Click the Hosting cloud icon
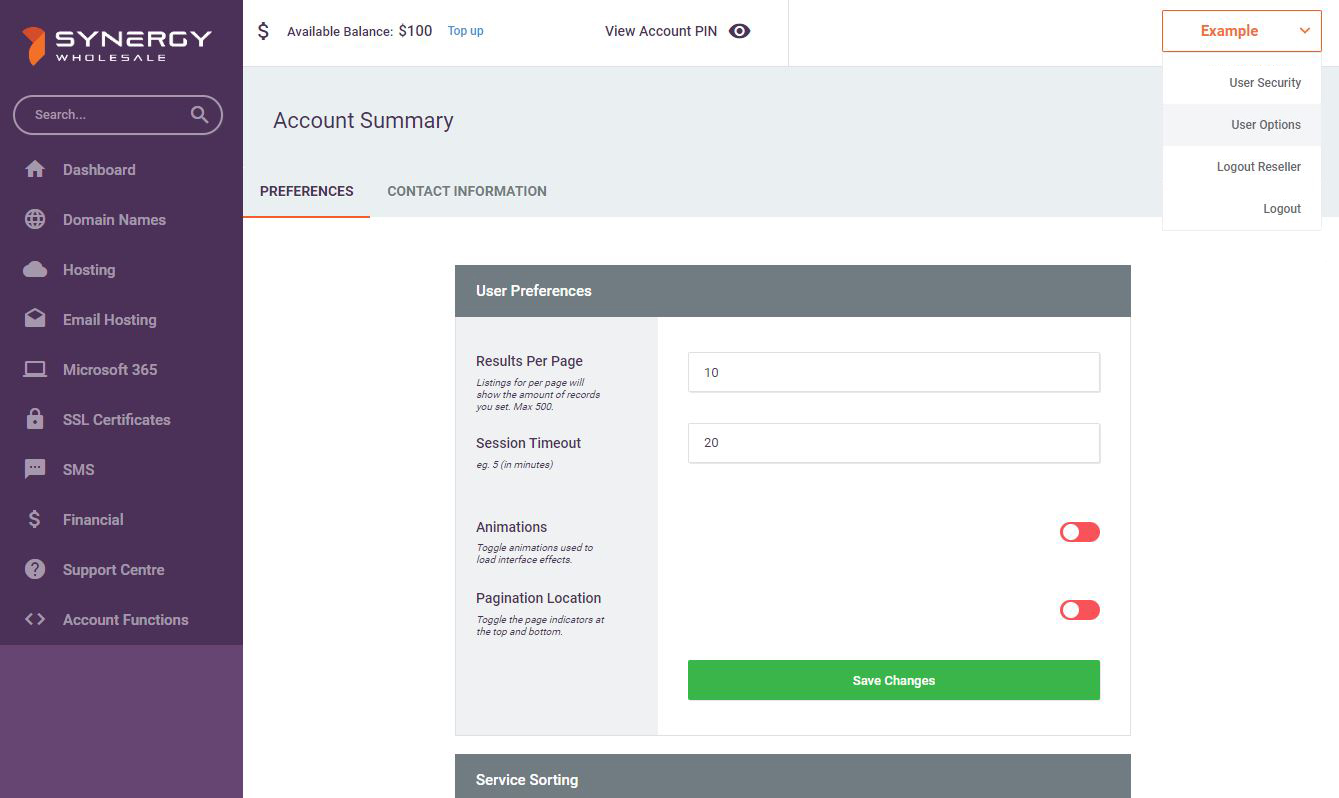Screen dimensions: 1339x798 (35, 270)
